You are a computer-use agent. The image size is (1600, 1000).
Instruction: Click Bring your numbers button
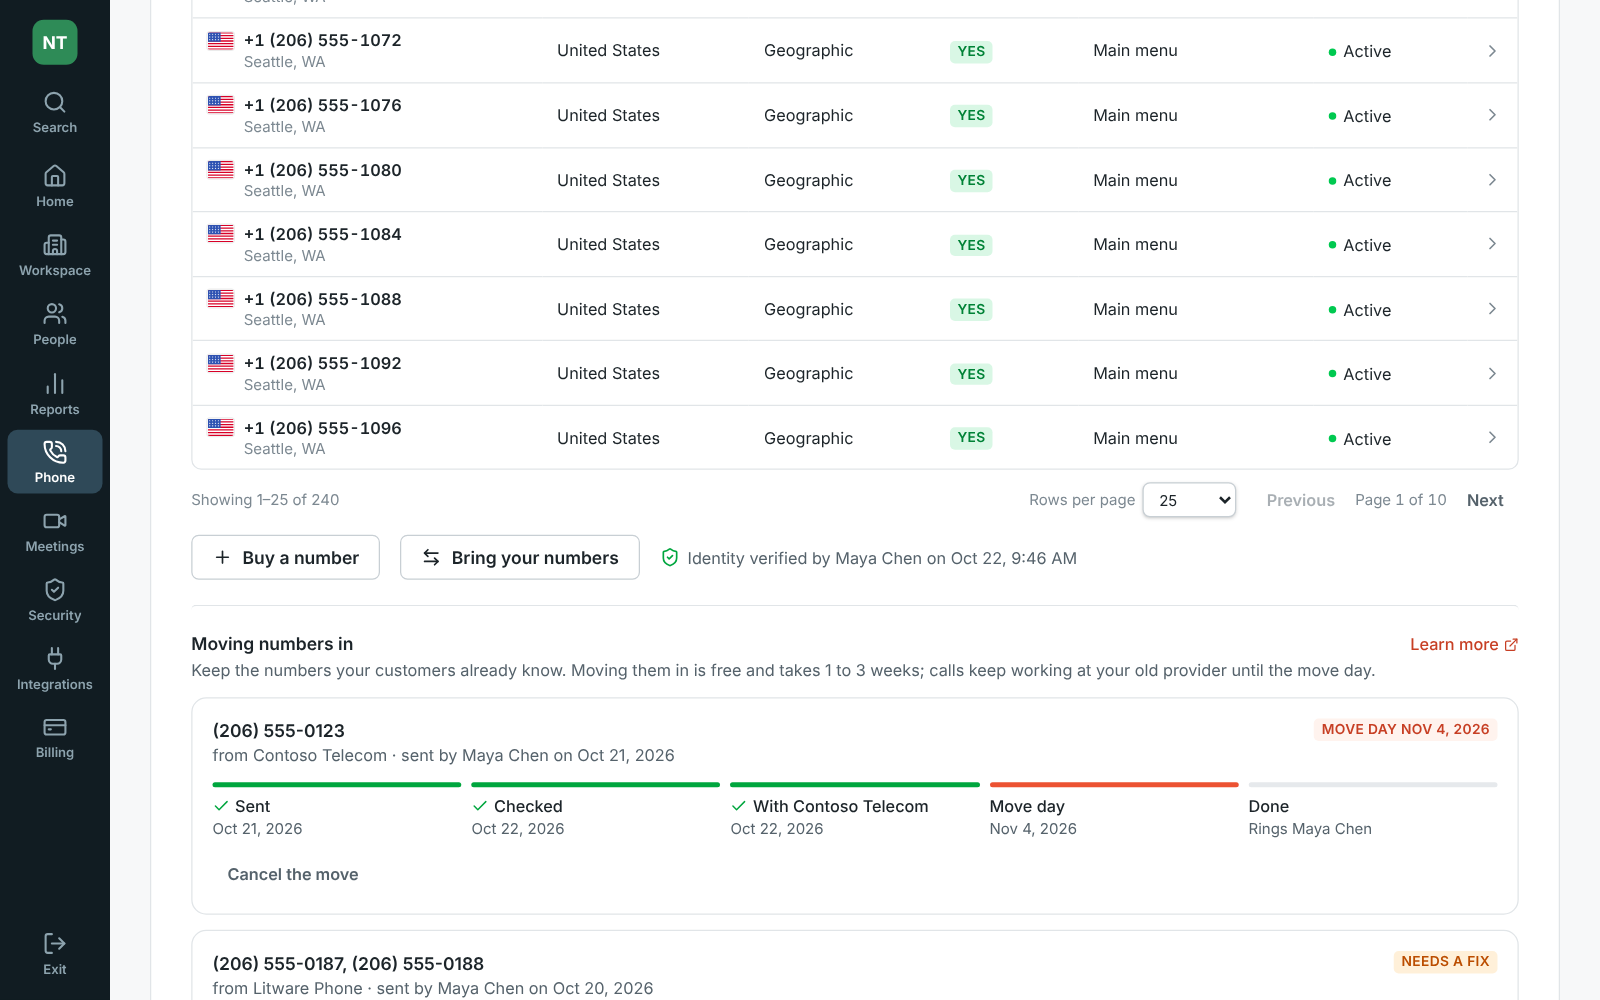[520, 557]
